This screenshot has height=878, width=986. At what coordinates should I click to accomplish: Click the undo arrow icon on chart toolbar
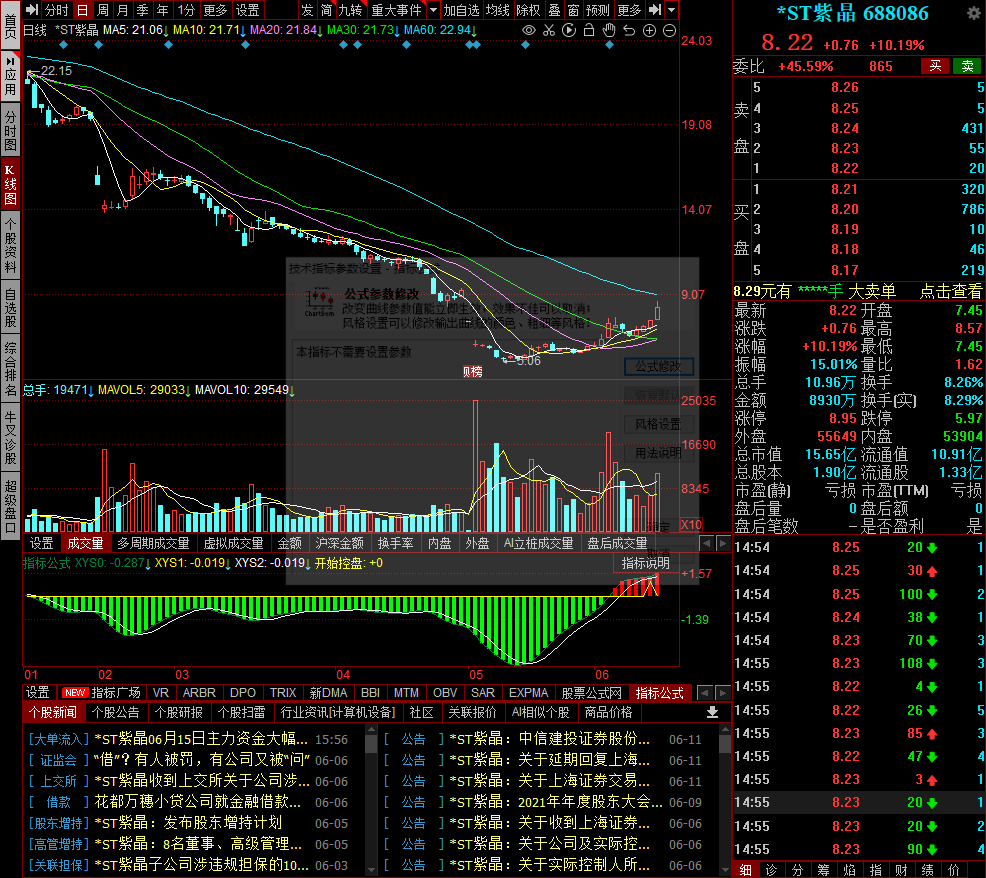629,30
